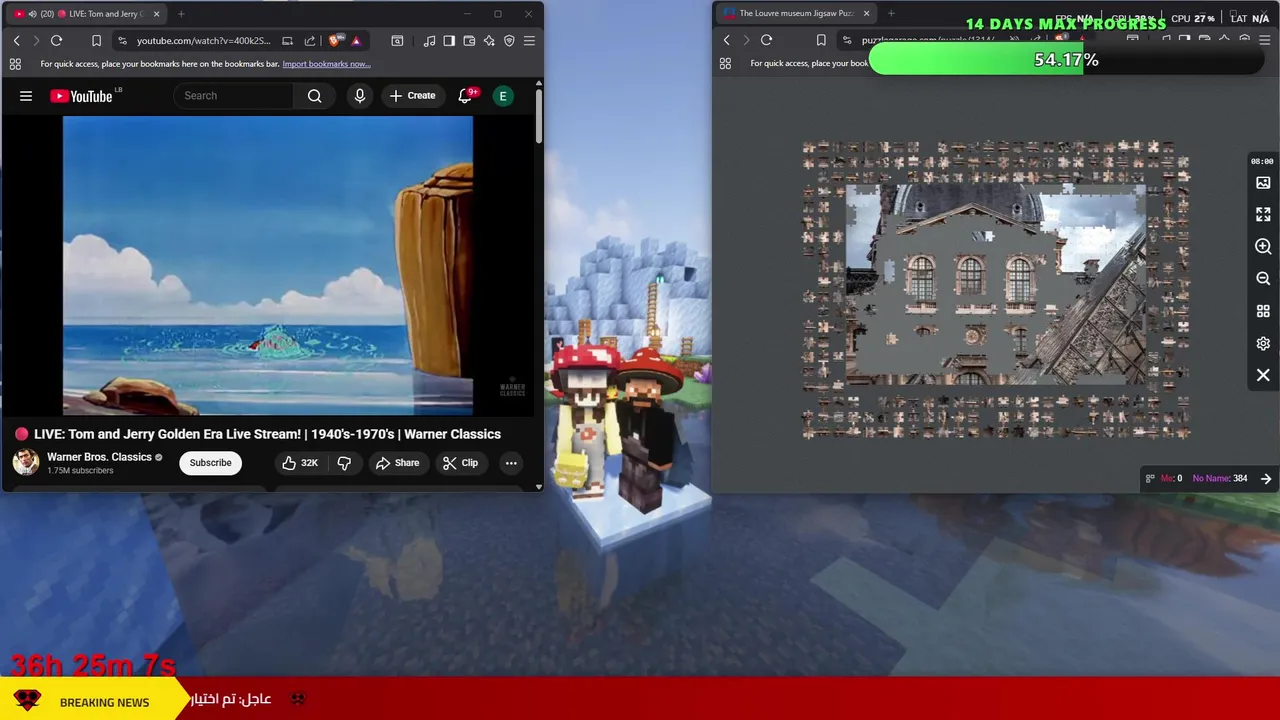Toggle the Brave sidebar panel icon
This screenshot has width=1280, height=720.
(449, 40)
